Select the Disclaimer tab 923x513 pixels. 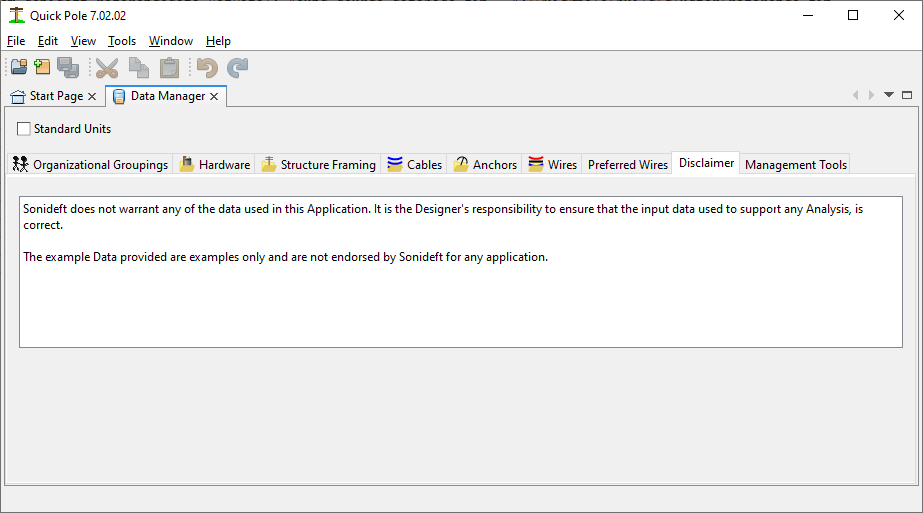coord(706,163)
